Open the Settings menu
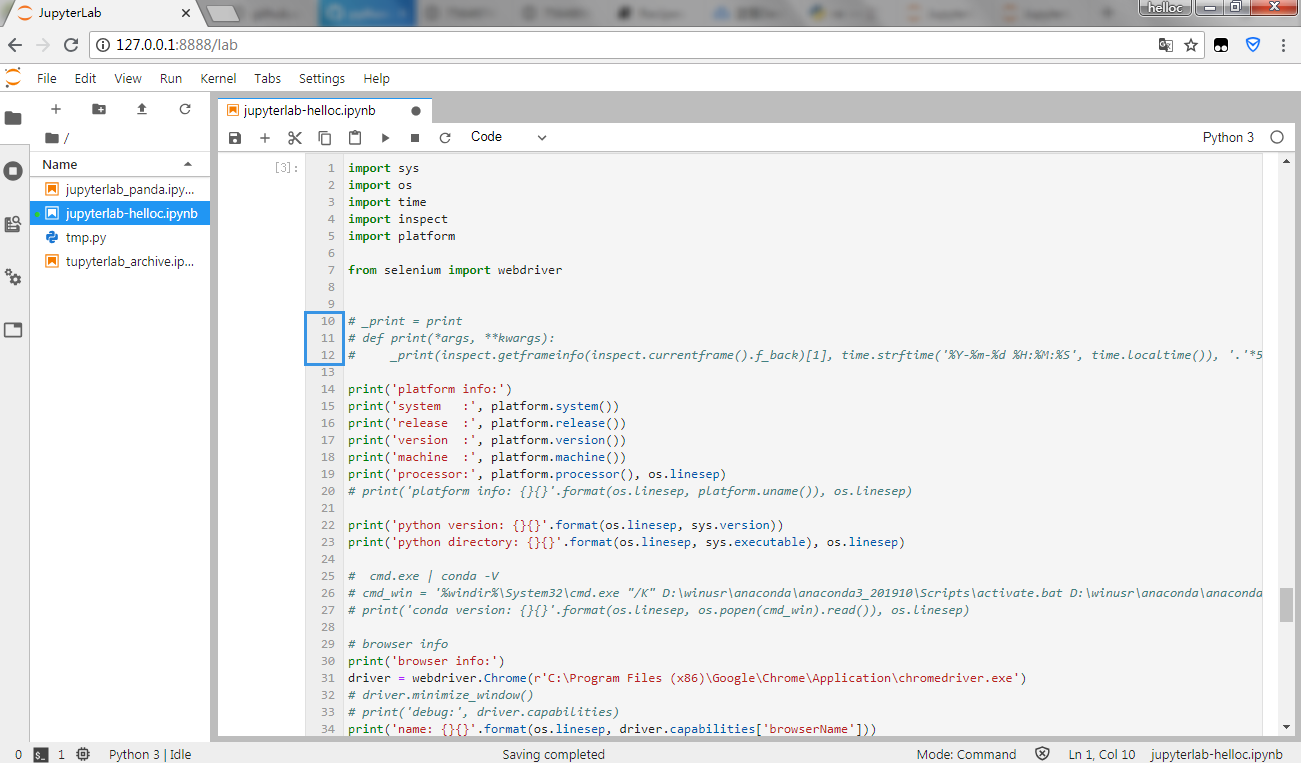1301x763 pixels. click(322, 78)
